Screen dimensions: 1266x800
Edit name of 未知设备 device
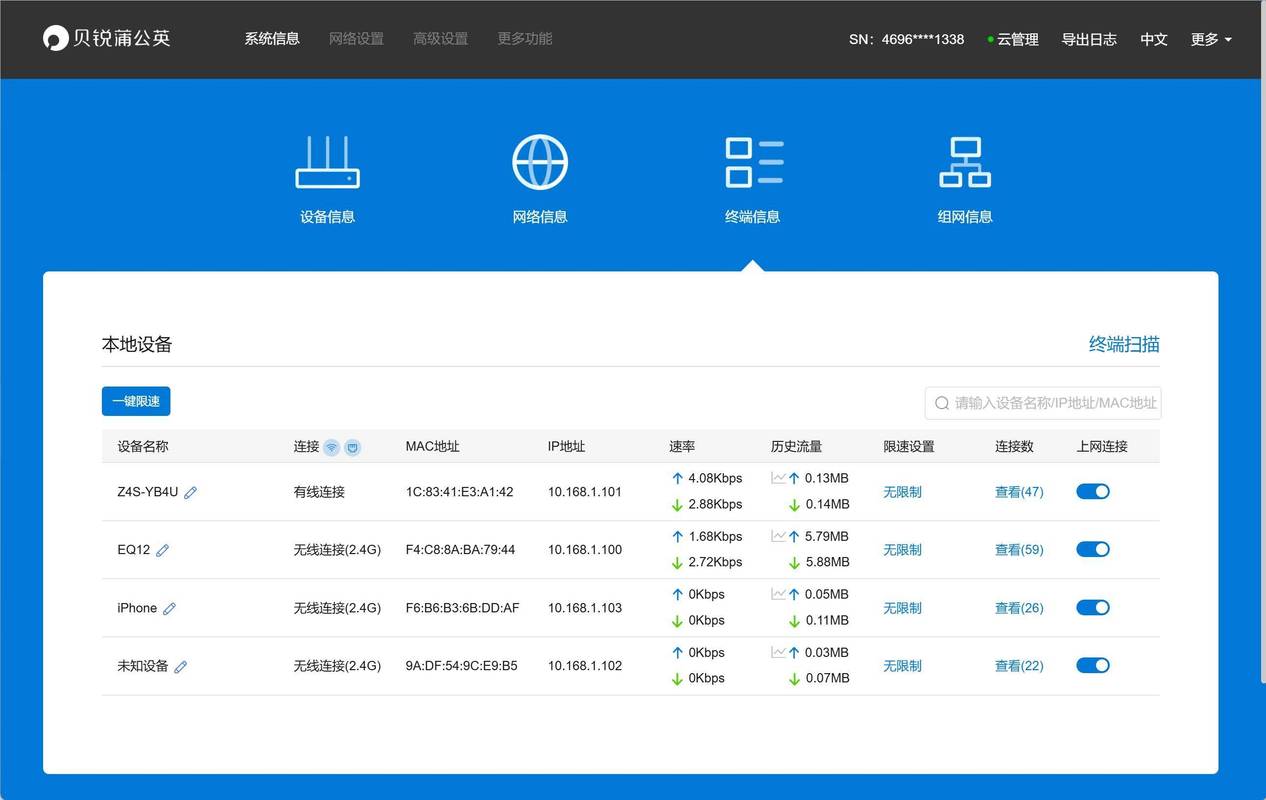pyautogui.click(x=181, y=666)
